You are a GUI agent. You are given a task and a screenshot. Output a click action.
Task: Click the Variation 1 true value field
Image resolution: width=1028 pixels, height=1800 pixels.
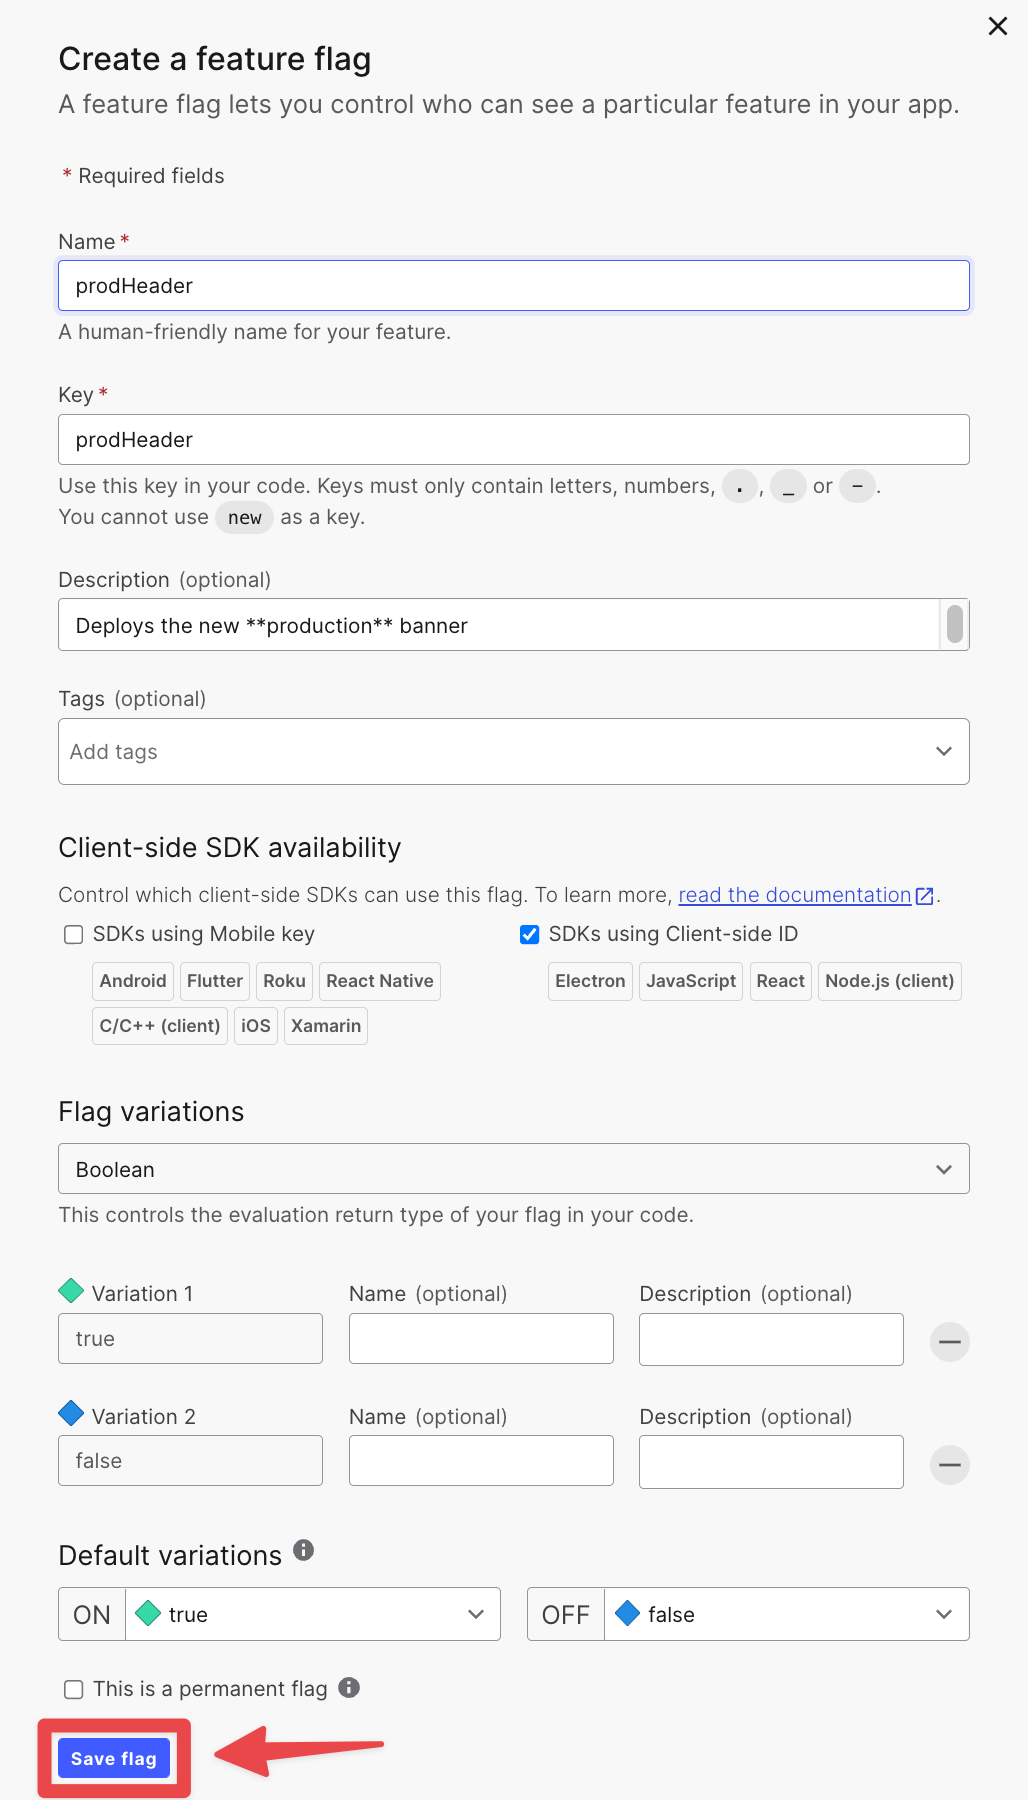(x=190, y=1338)
